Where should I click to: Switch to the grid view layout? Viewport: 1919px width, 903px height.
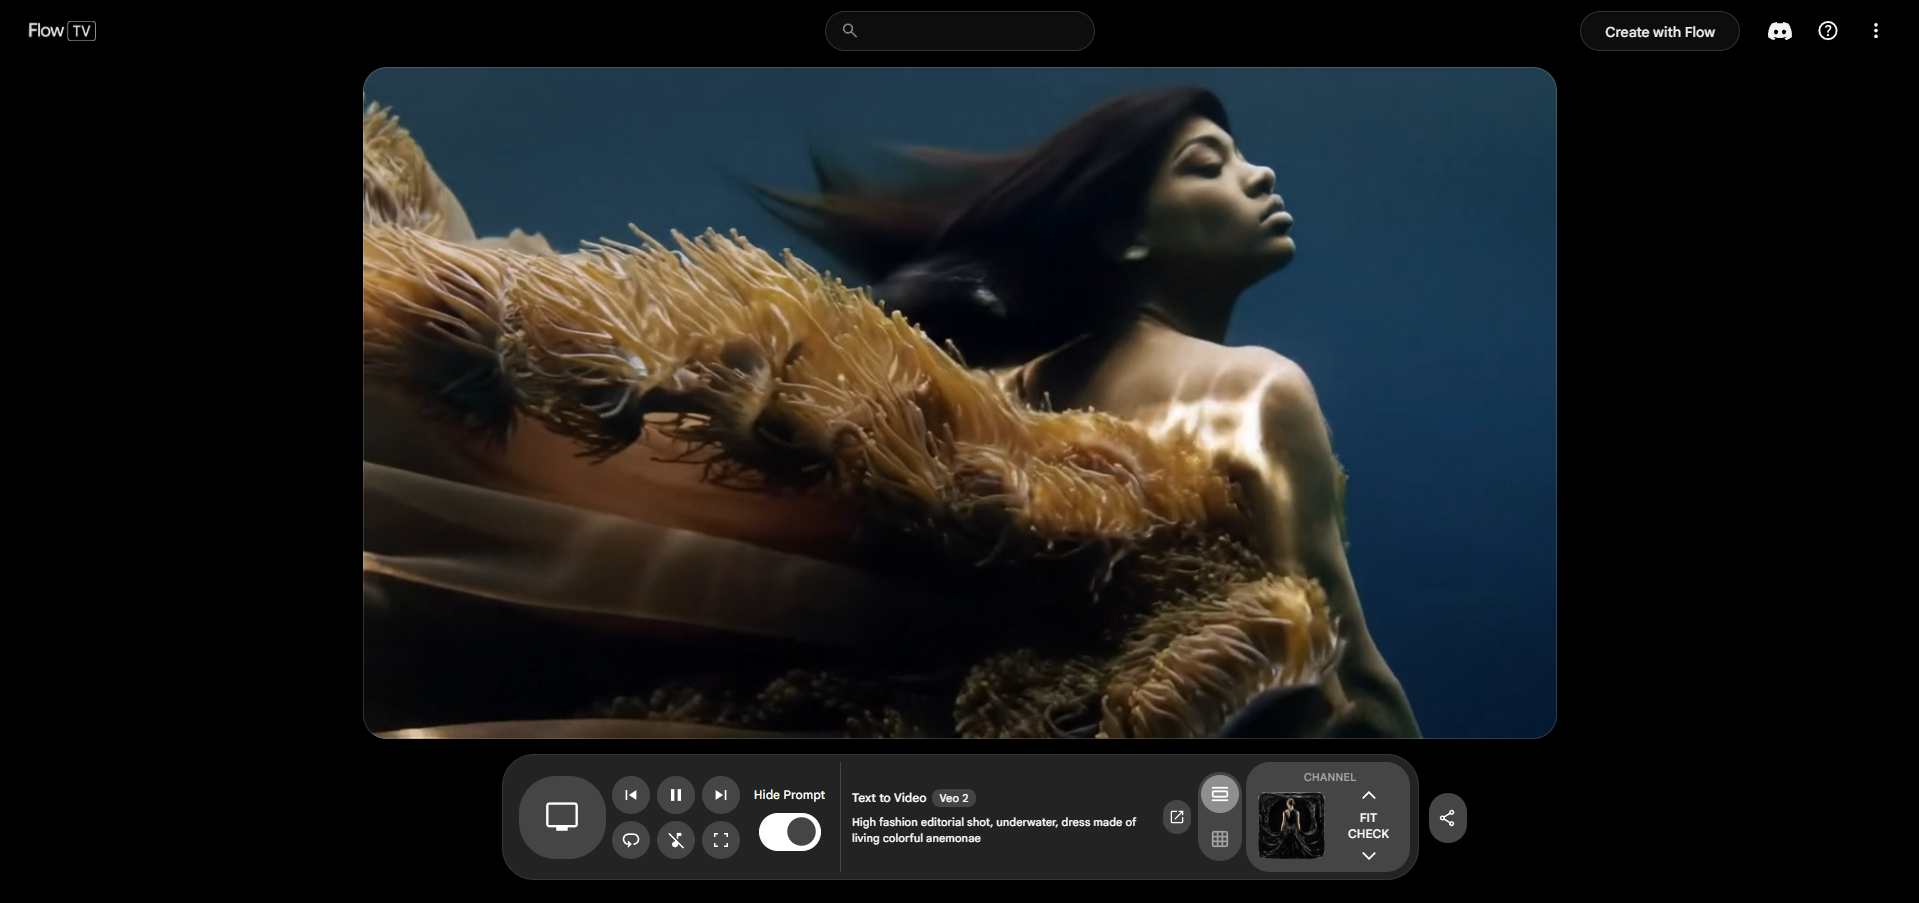click(x=1220, y=840)
